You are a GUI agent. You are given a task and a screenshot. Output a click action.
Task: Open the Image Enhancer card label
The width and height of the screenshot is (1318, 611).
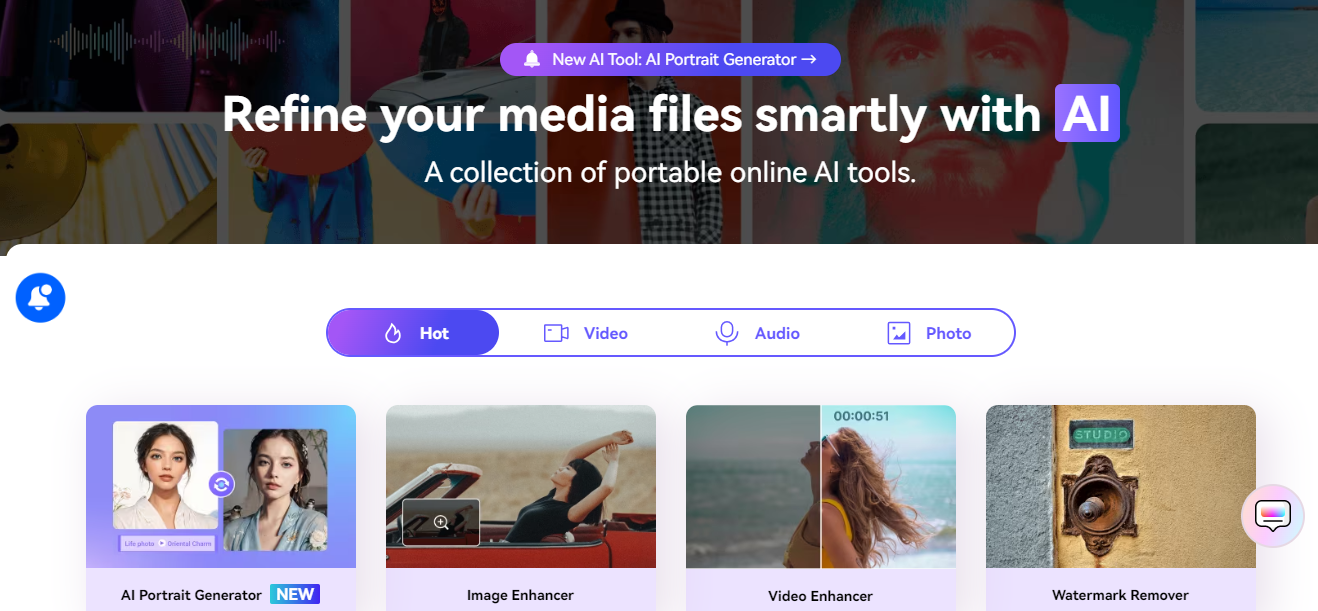point(521,595)
